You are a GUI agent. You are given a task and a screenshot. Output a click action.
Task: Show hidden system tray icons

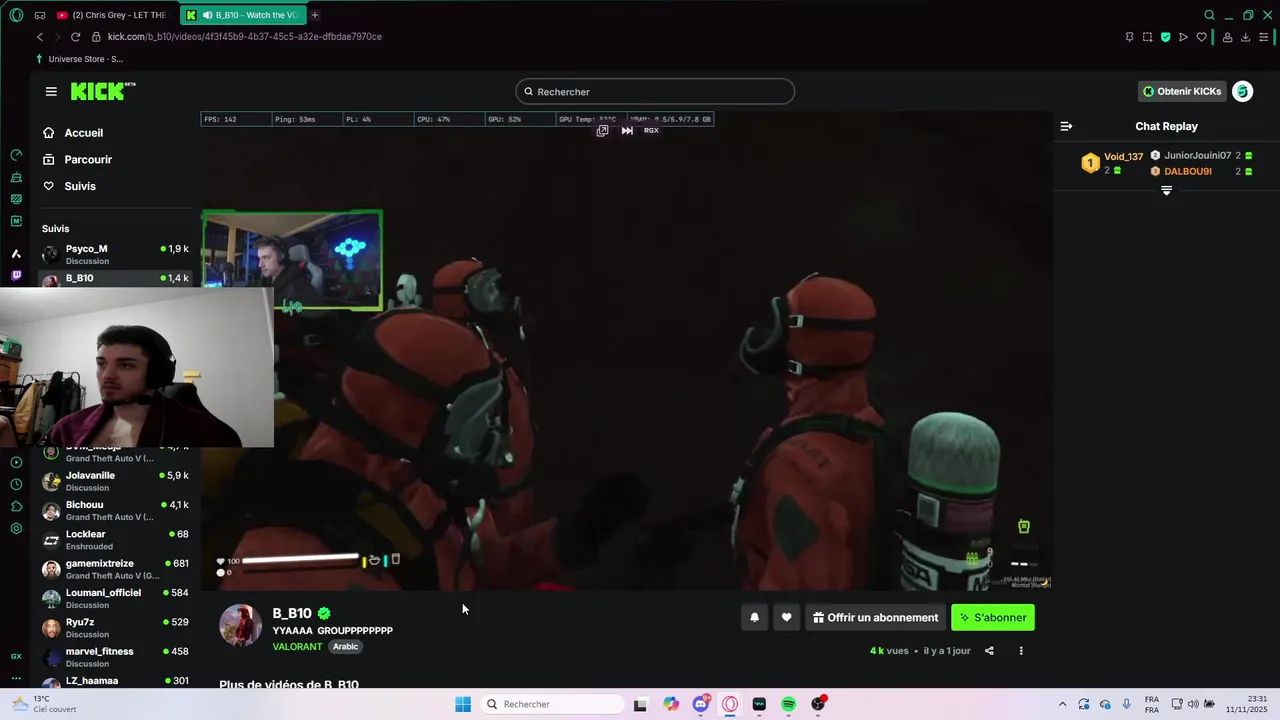click(x=1062, y=704)
